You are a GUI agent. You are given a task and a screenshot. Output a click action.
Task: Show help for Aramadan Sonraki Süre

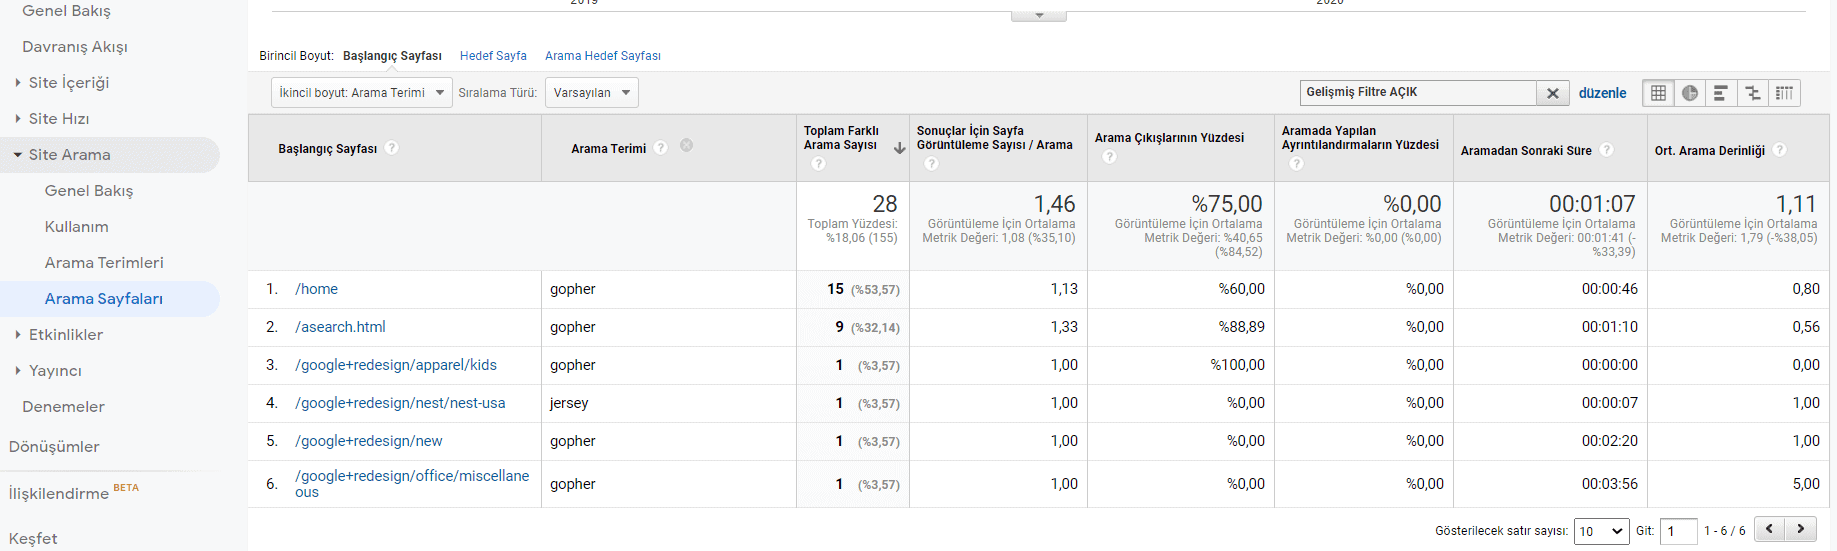tap(1606, 150)
